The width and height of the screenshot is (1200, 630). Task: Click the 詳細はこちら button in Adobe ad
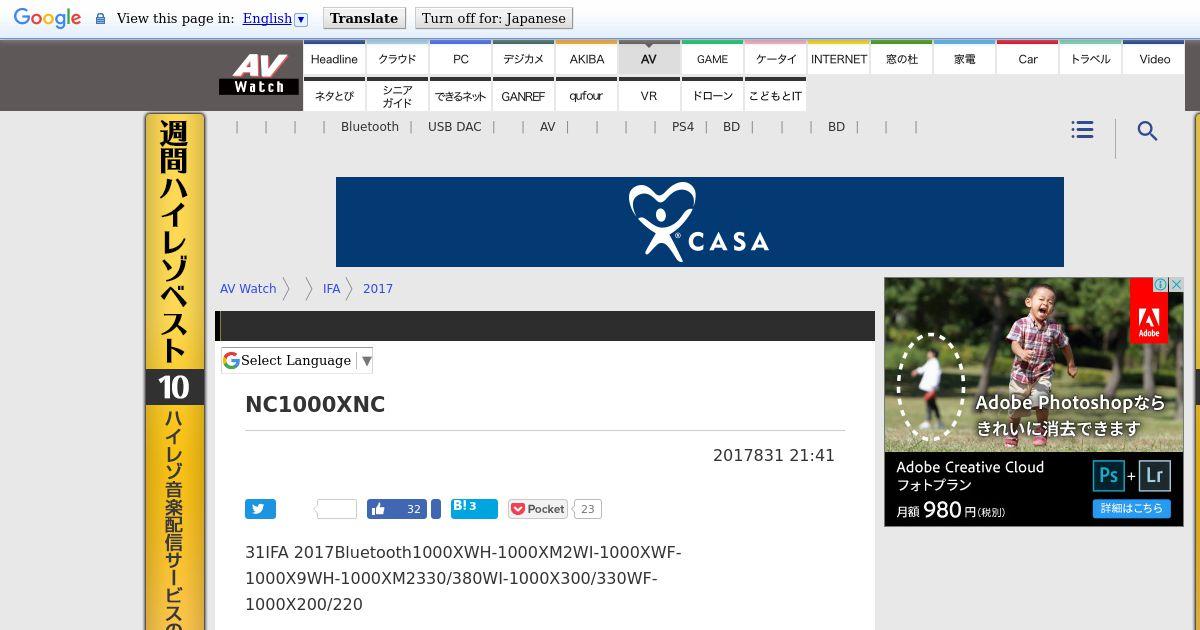tap(1132, 508)
